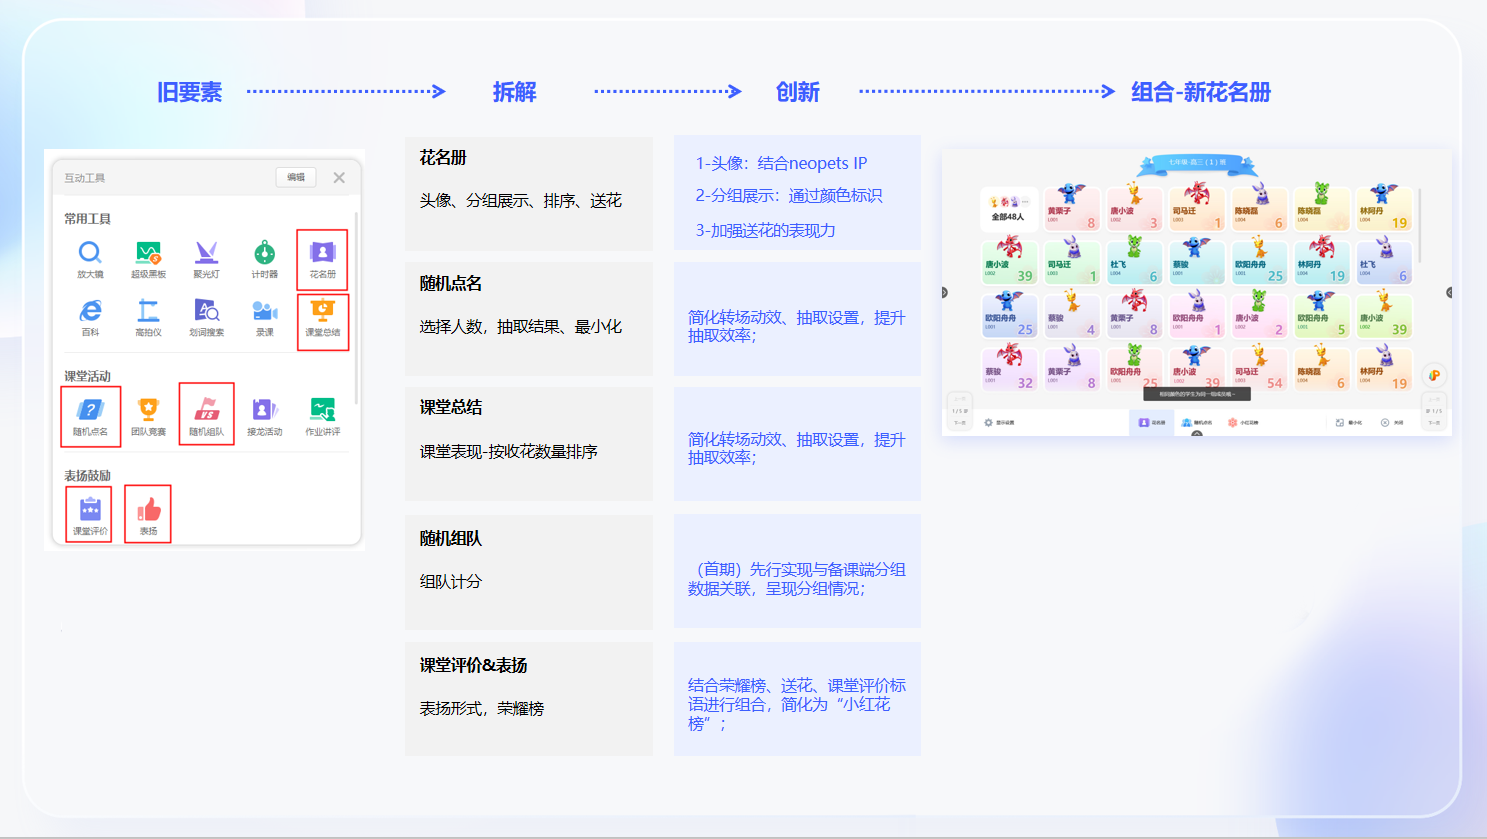Select the 全部48人 group card
Viewport: 1487px width, 839px height.
point(1009,209)
